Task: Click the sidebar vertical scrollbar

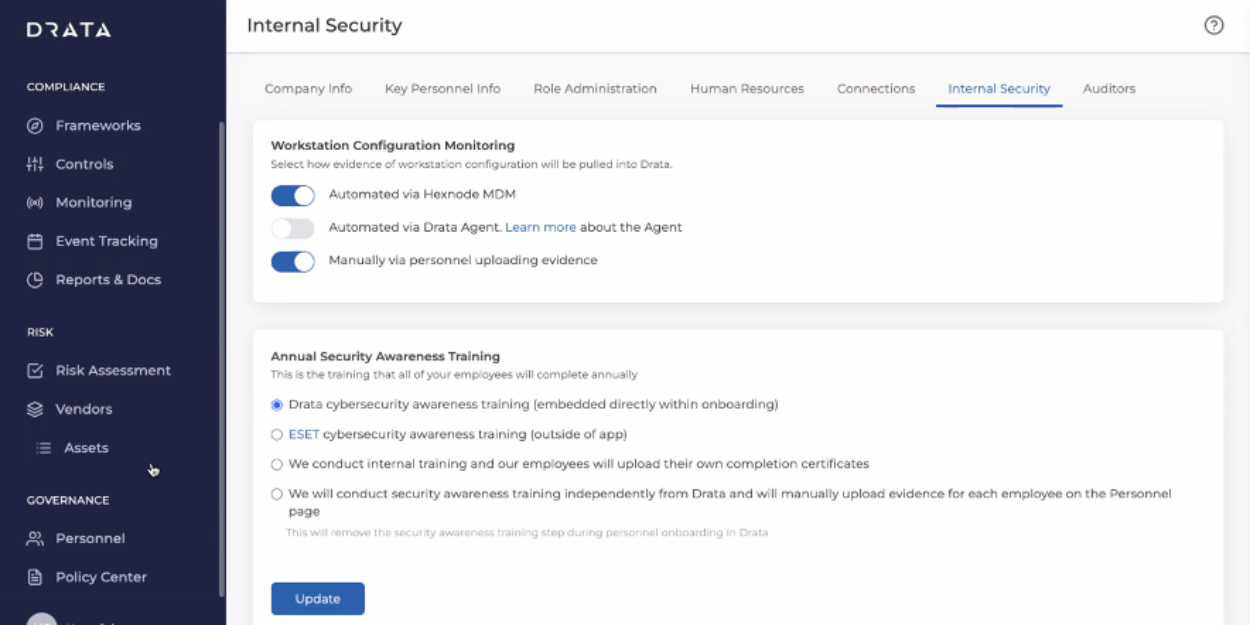Action: 221,359
